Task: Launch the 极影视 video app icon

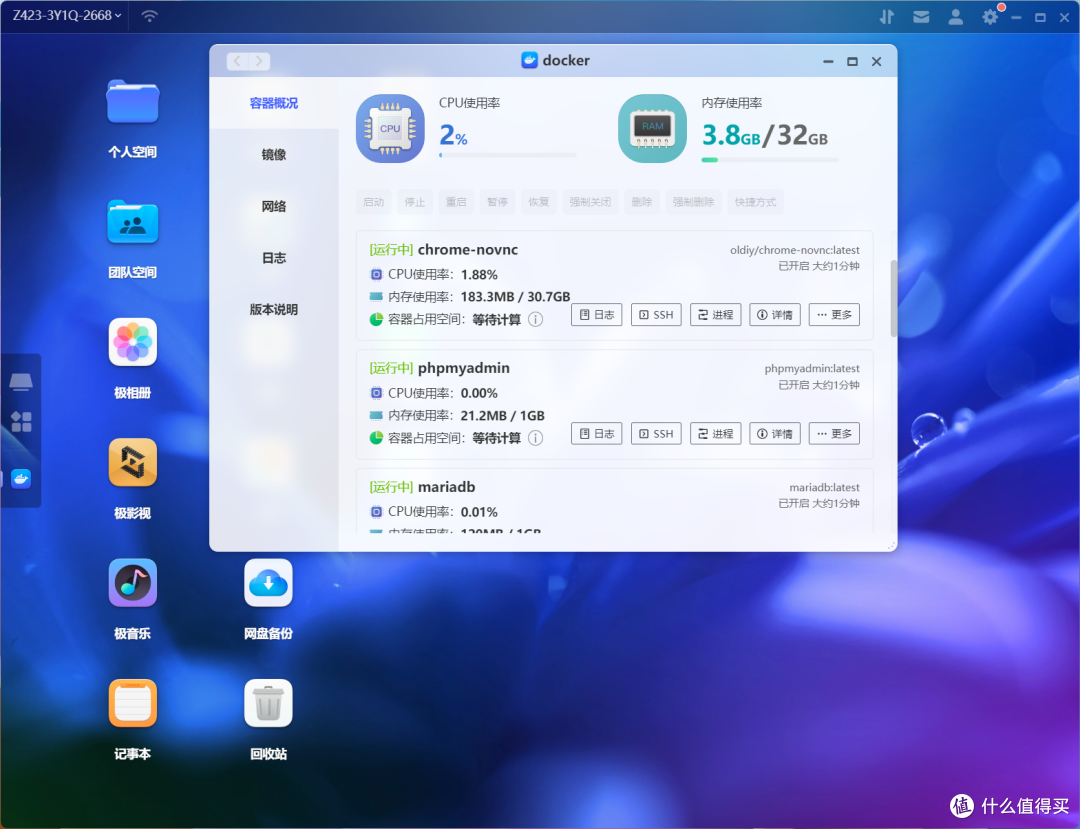Action: point(133,463)
